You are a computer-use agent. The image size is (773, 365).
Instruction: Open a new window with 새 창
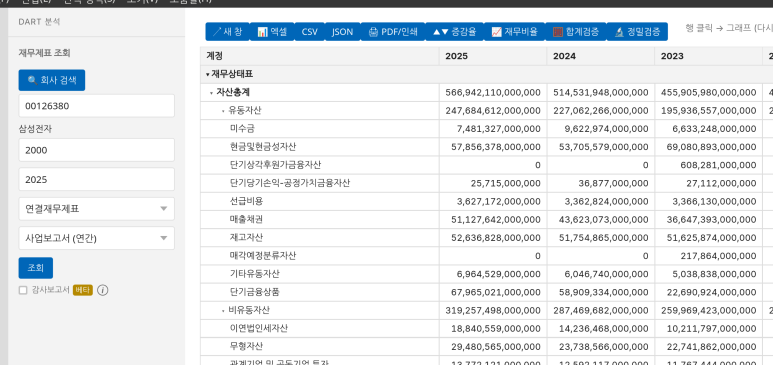[x=227, y=32]
